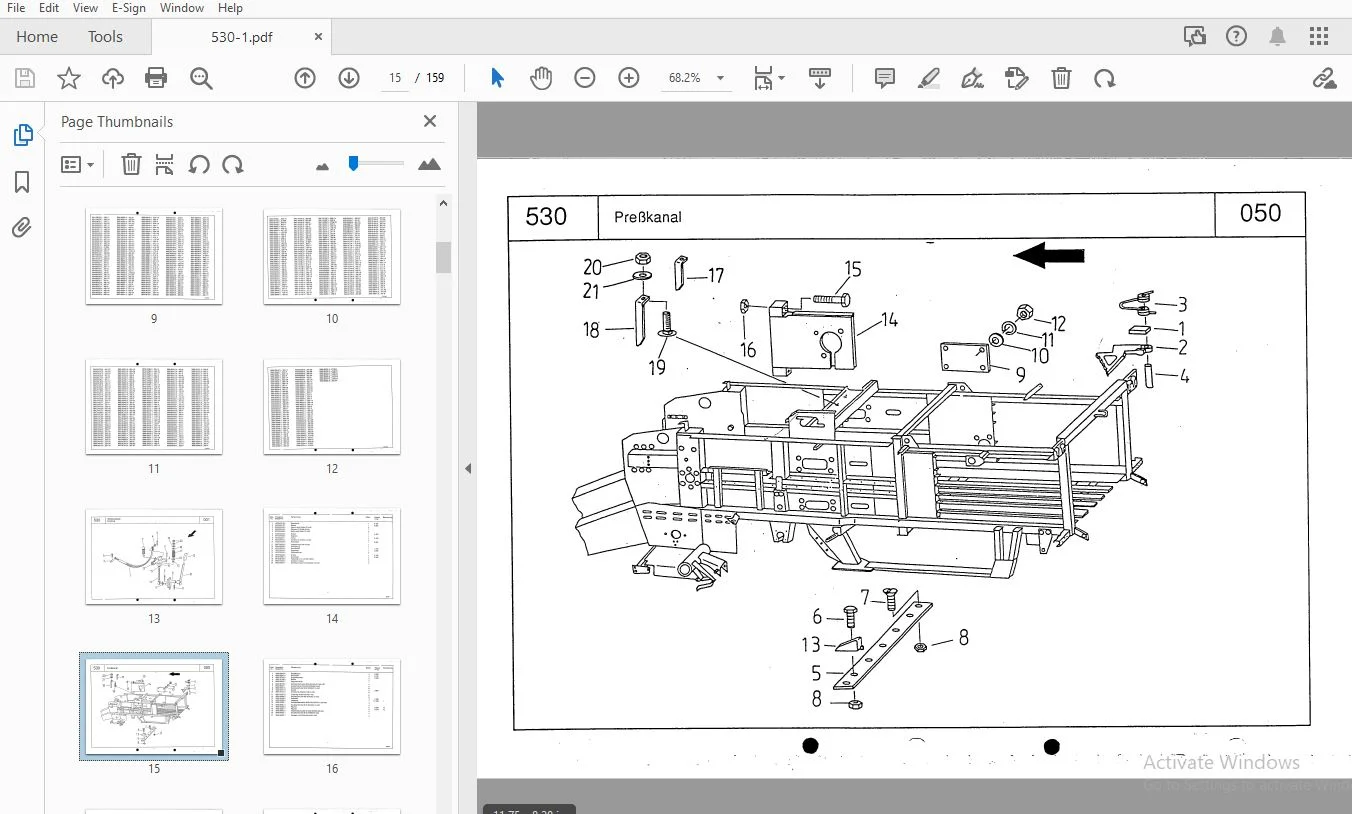Zoom out with the minus button
This screenshot has height=814, width=1352.
click(585, 78)
